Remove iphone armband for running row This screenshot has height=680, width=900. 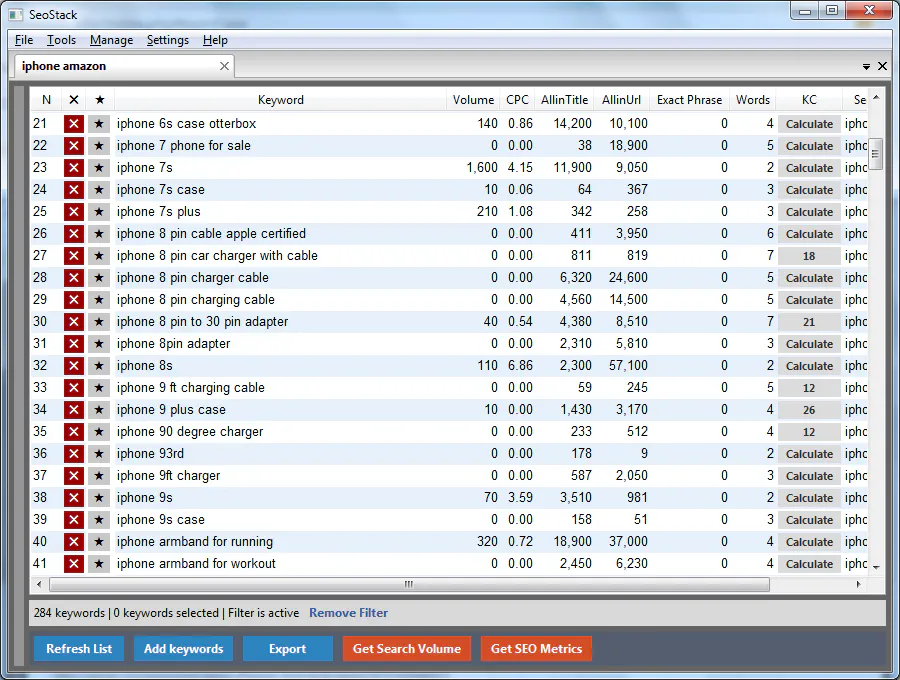[73, 542]
